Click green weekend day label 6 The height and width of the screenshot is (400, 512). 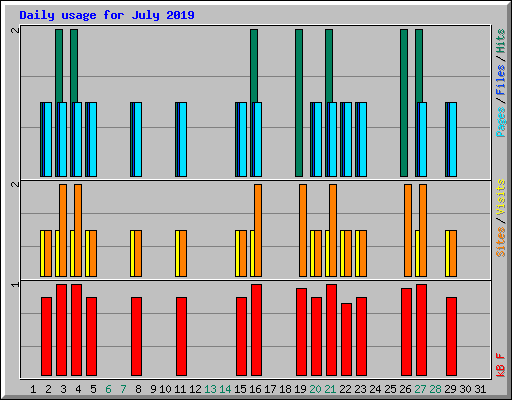tap(108, 389)
